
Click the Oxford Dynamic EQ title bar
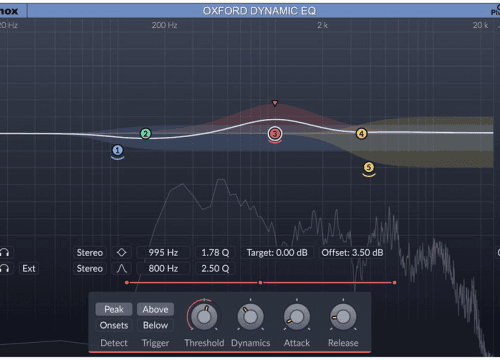(x=259, y=11)
